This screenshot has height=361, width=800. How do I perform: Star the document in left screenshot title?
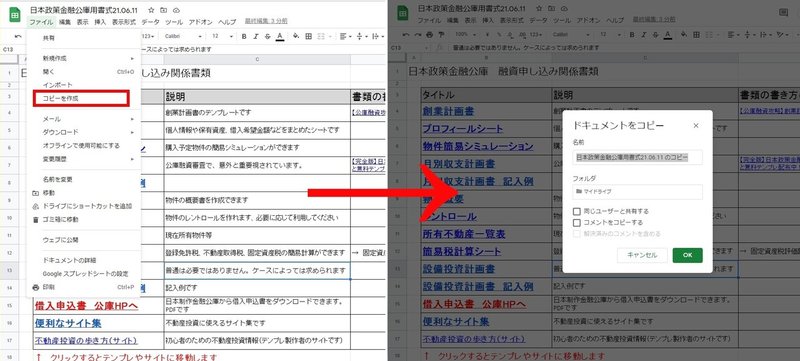(151, 10)
